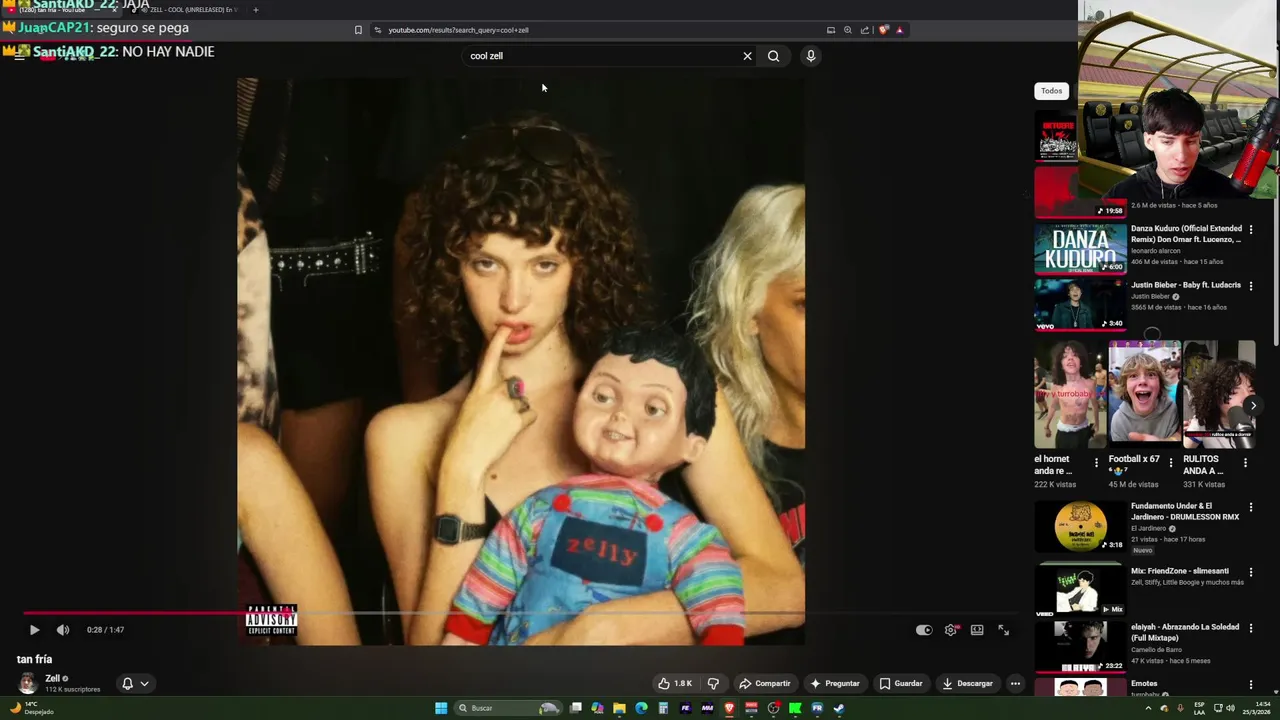This screenshot has height=720, width=1280.
Task: Switch to theater mode view
Action: point(977,630)
